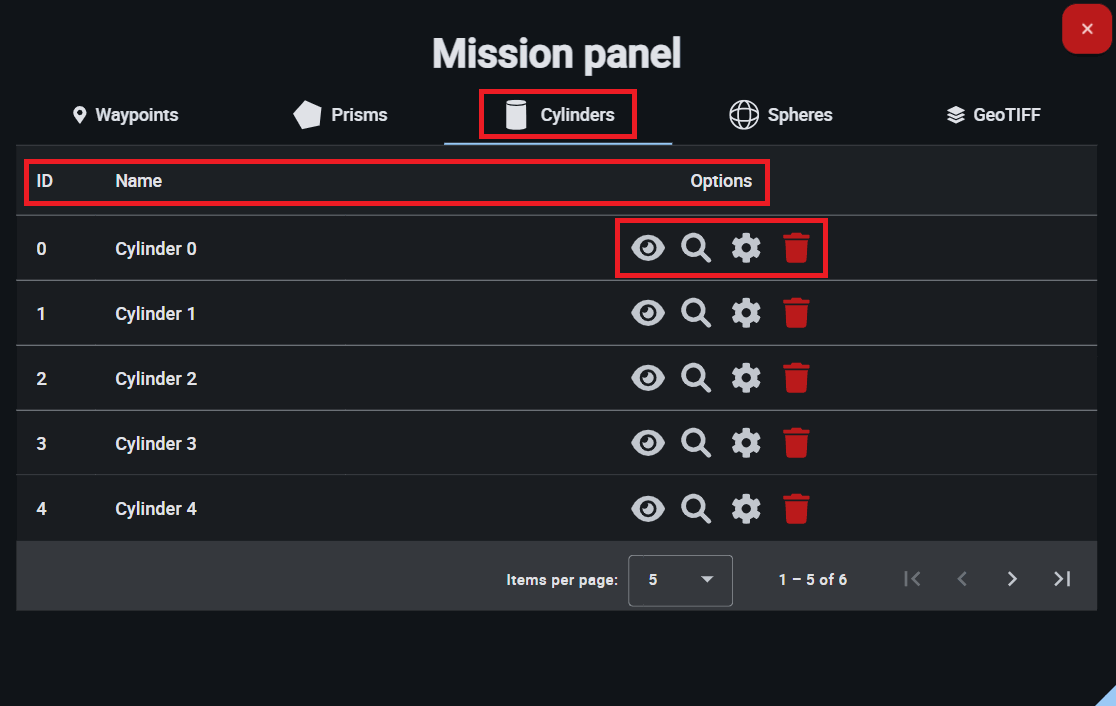Go to next page of cylinders
1116x706 pixels.
pyautogui.click(x=1012, y=579)
